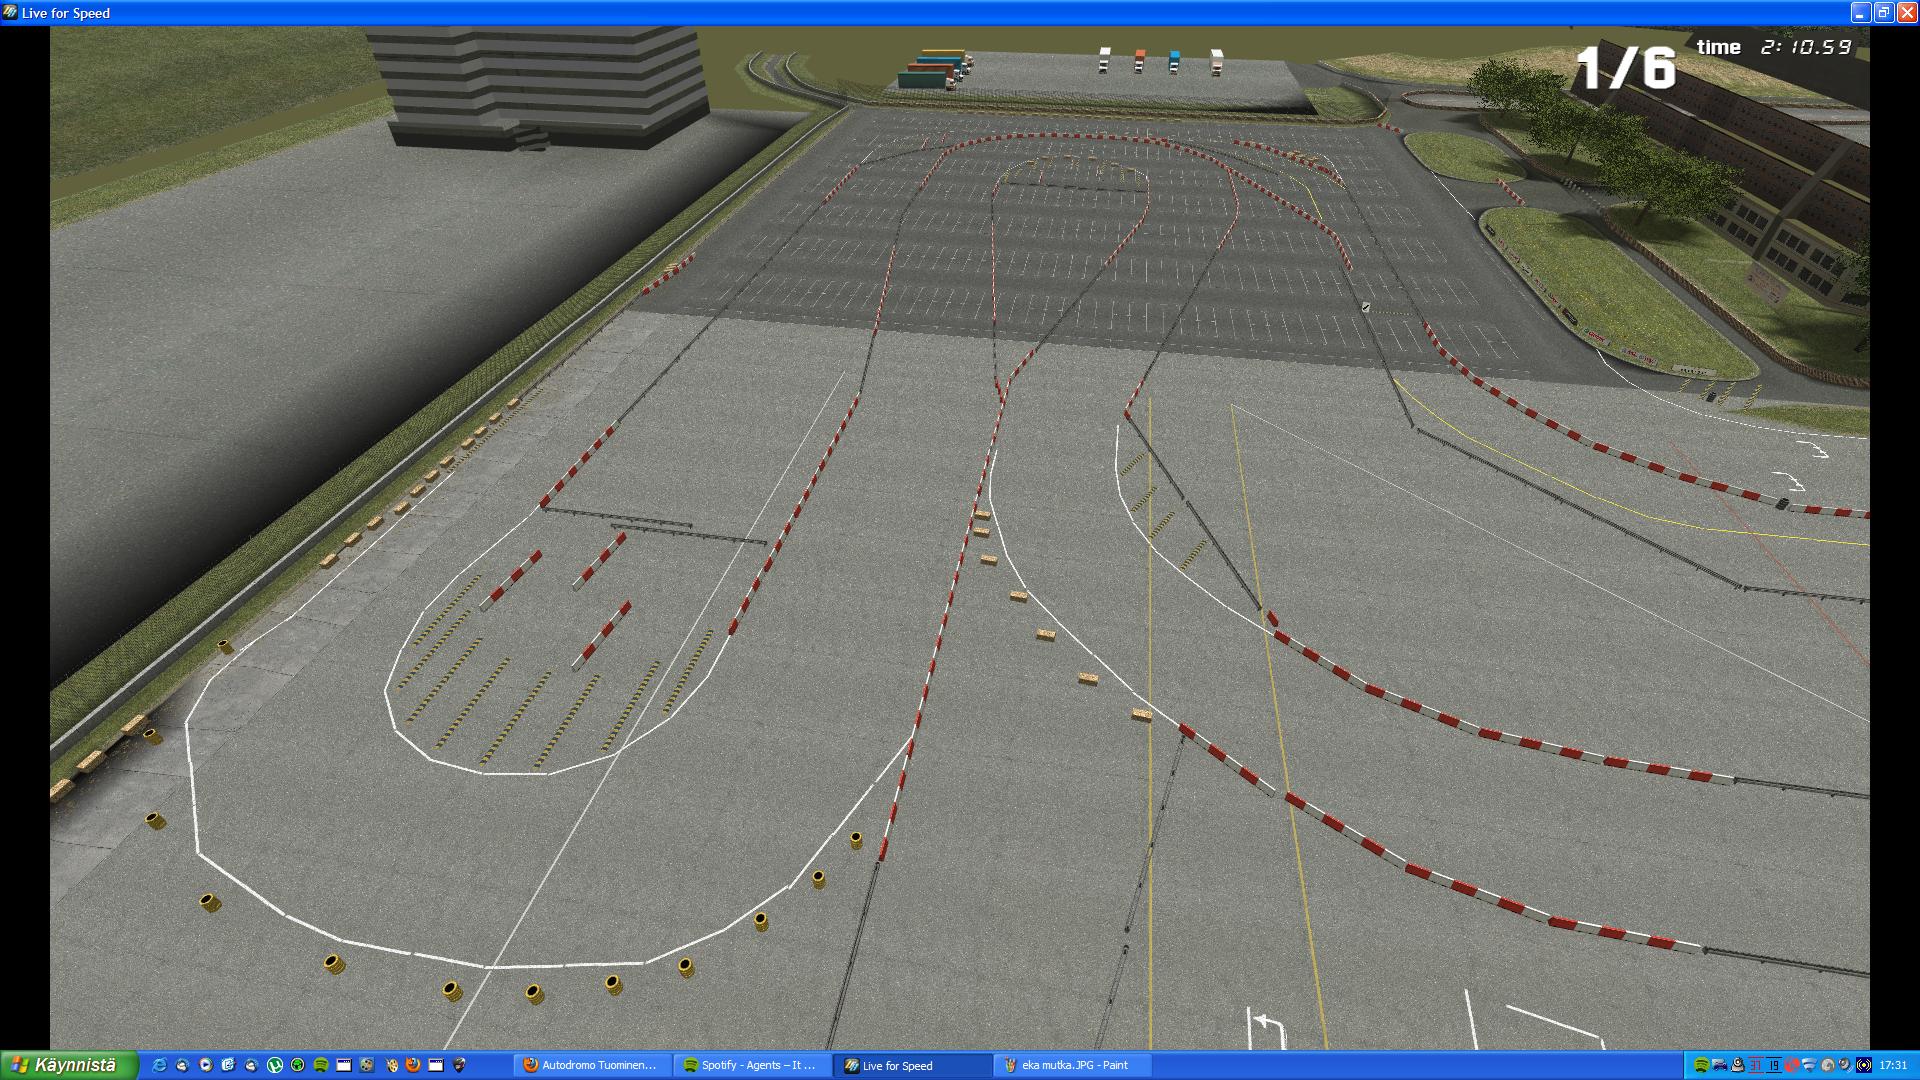Click the Live for Speed title bar
1920x1080 pixels.
tap(900, 13)
